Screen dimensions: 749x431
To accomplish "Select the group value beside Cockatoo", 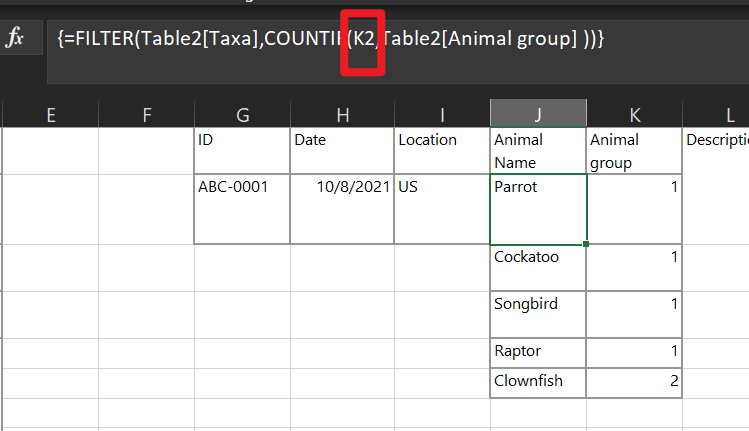I will click(x=634, y=268).
